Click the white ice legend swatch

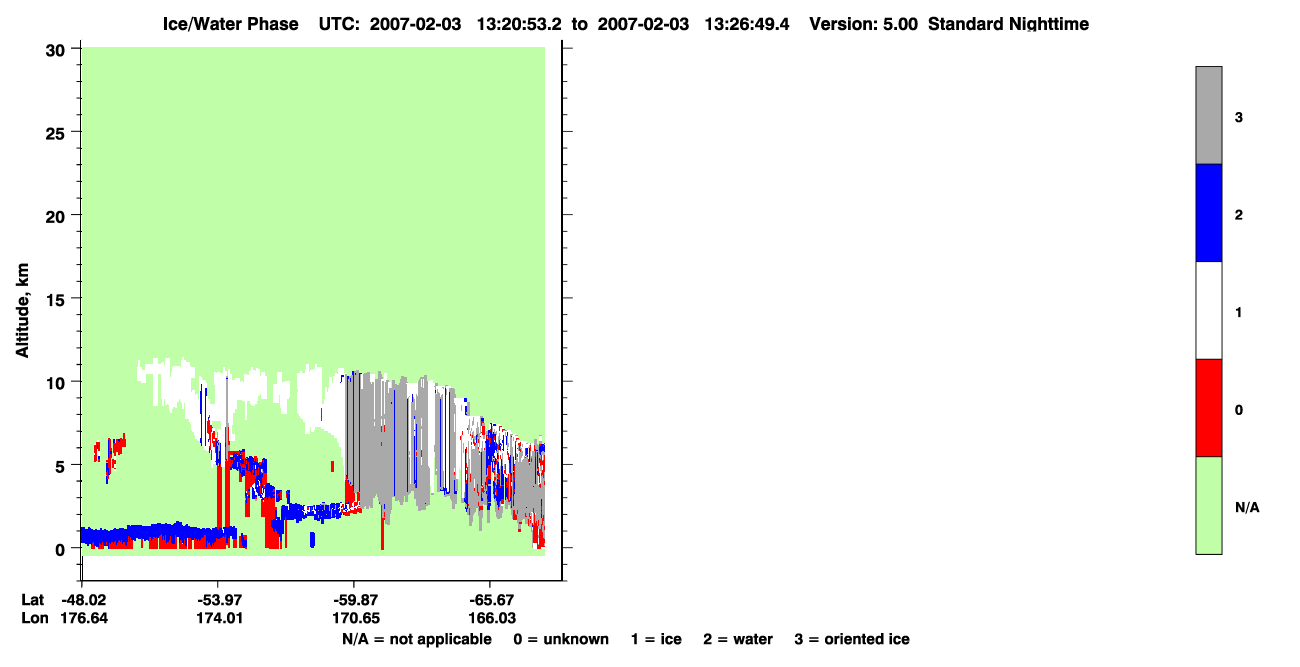point(1209,311)
